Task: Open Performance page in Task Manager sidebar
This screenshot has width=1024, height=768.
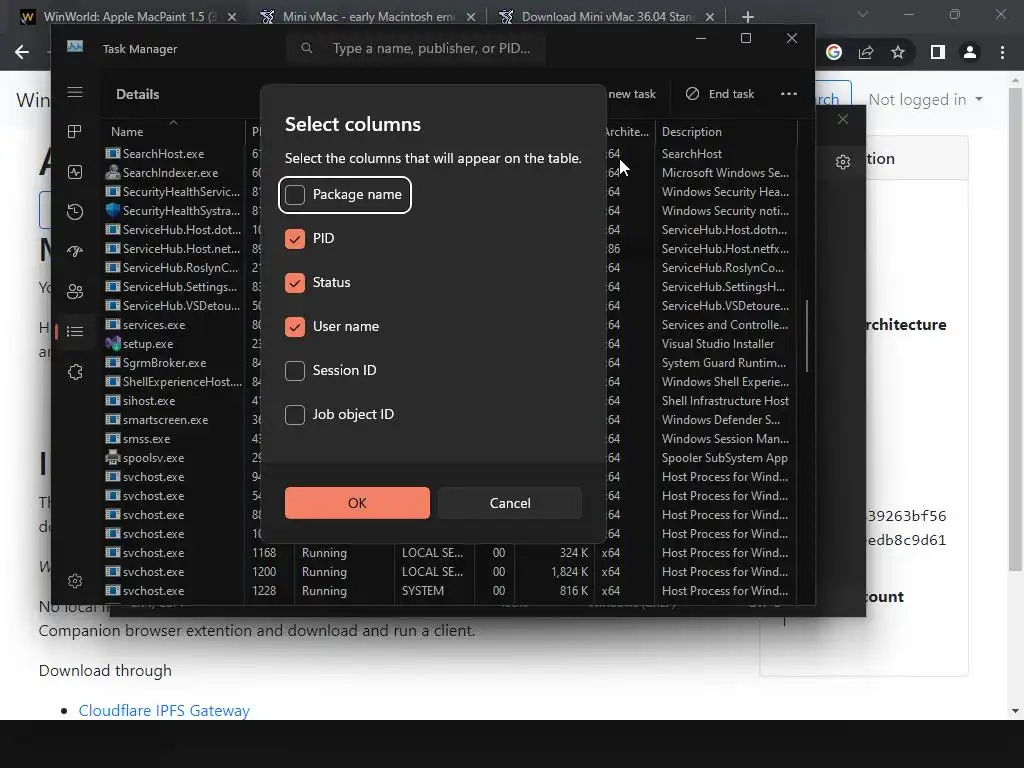Action: click(75, 172)
